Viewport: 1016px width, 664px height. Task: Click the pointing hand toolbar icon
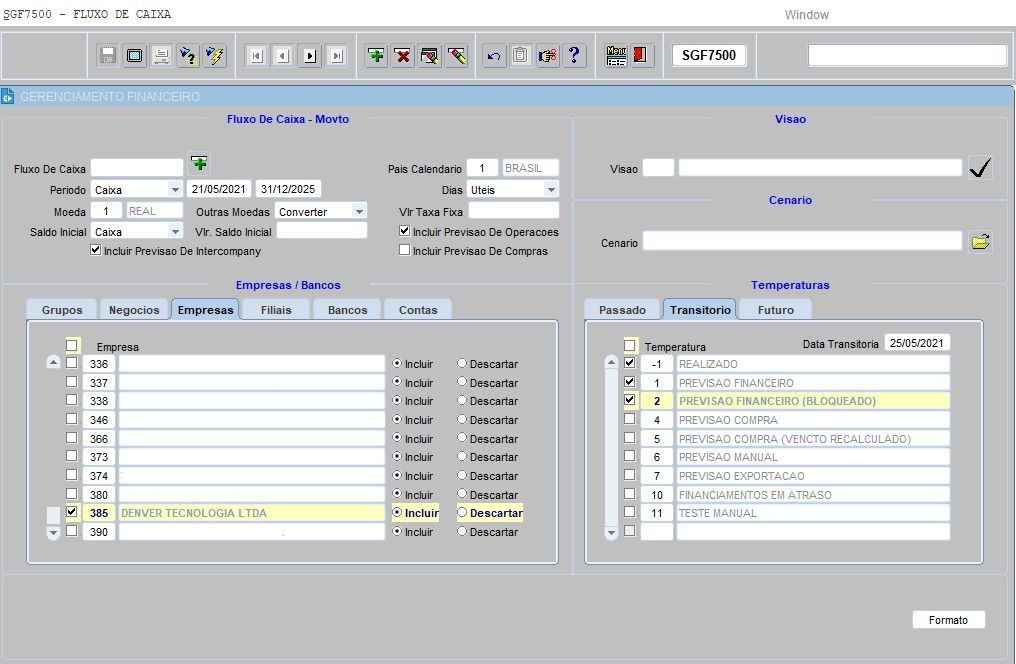coord(547,56)
